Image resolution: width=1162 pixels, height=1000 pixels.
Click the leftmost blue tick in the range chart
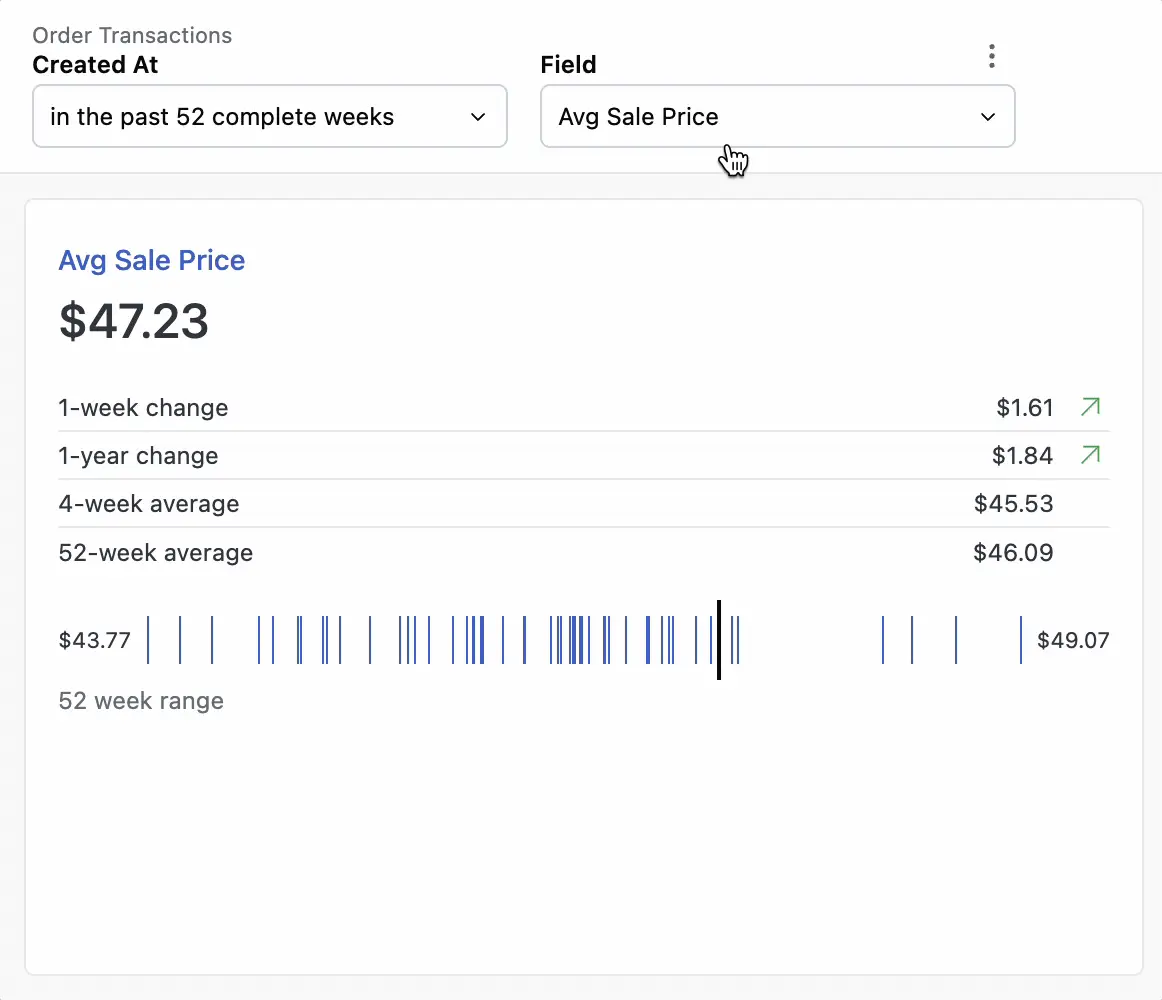148,640
